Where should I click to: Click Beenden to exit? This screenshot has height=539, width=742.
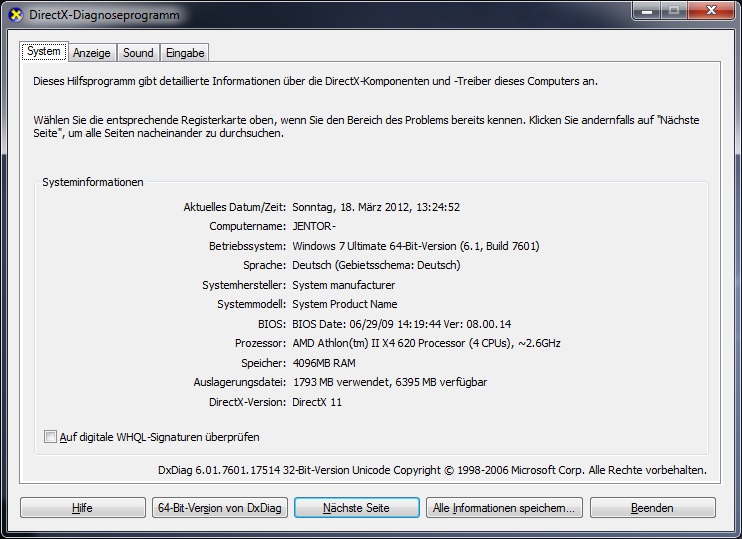(x=653, y=508)
